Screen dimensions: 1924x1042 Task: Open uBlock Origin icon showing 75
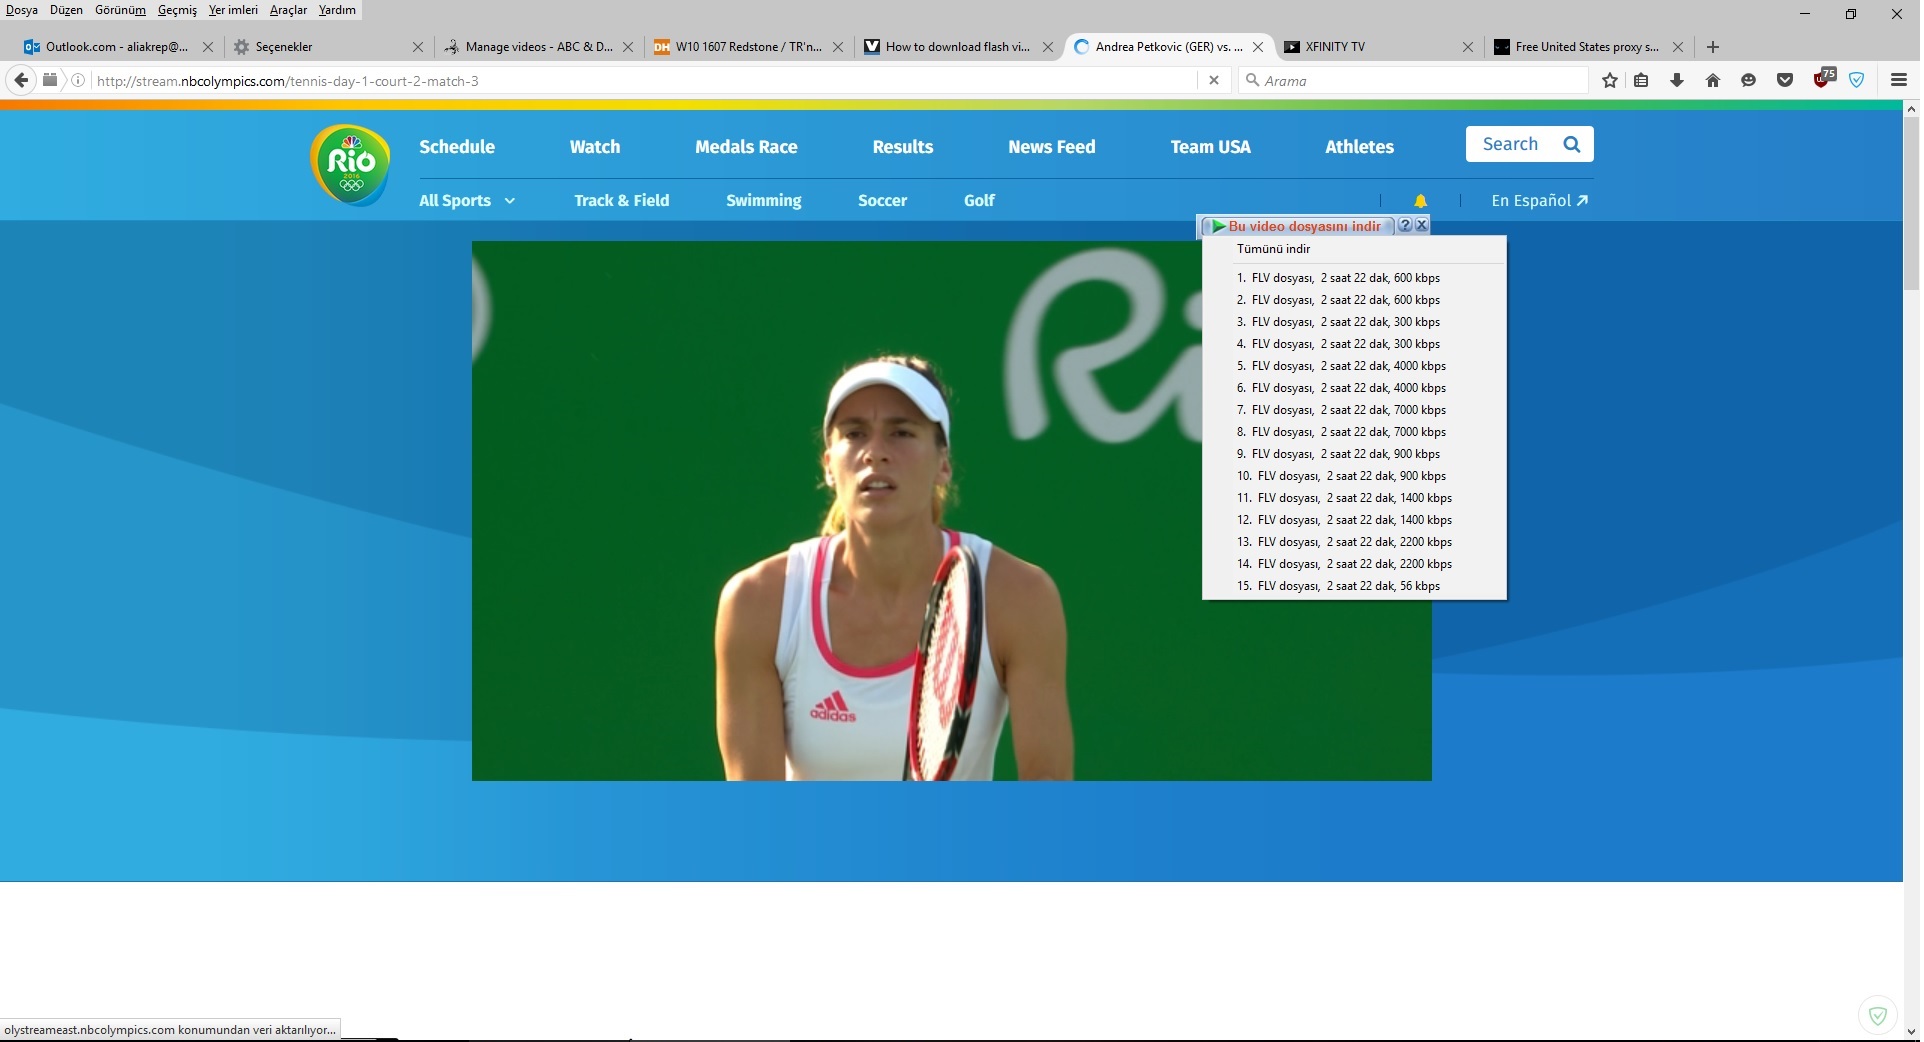click(x=1824, y=78)
